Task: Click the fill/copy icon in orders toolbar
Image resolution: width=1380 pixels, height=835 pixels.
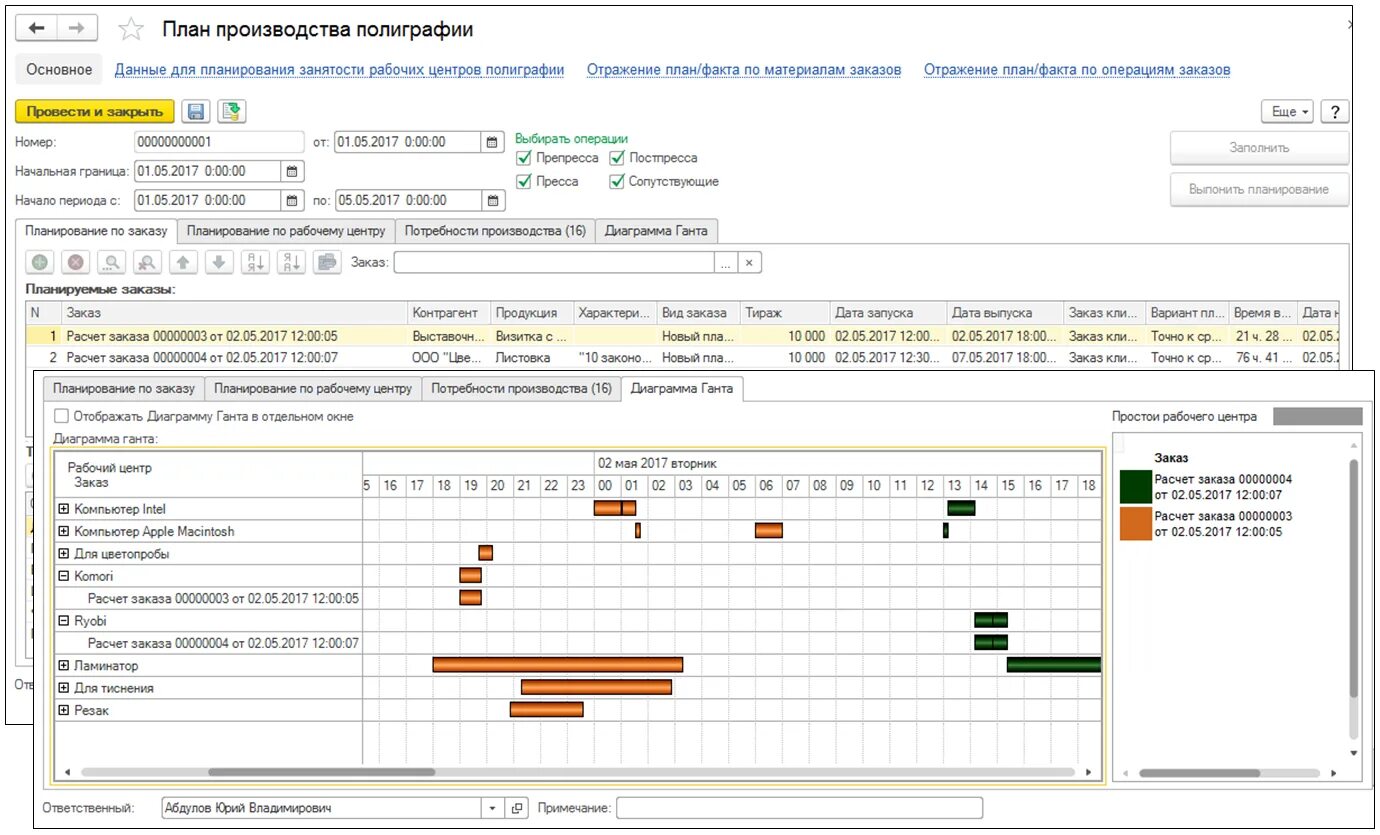Action: pyautogui.click(x=326, y=262)
